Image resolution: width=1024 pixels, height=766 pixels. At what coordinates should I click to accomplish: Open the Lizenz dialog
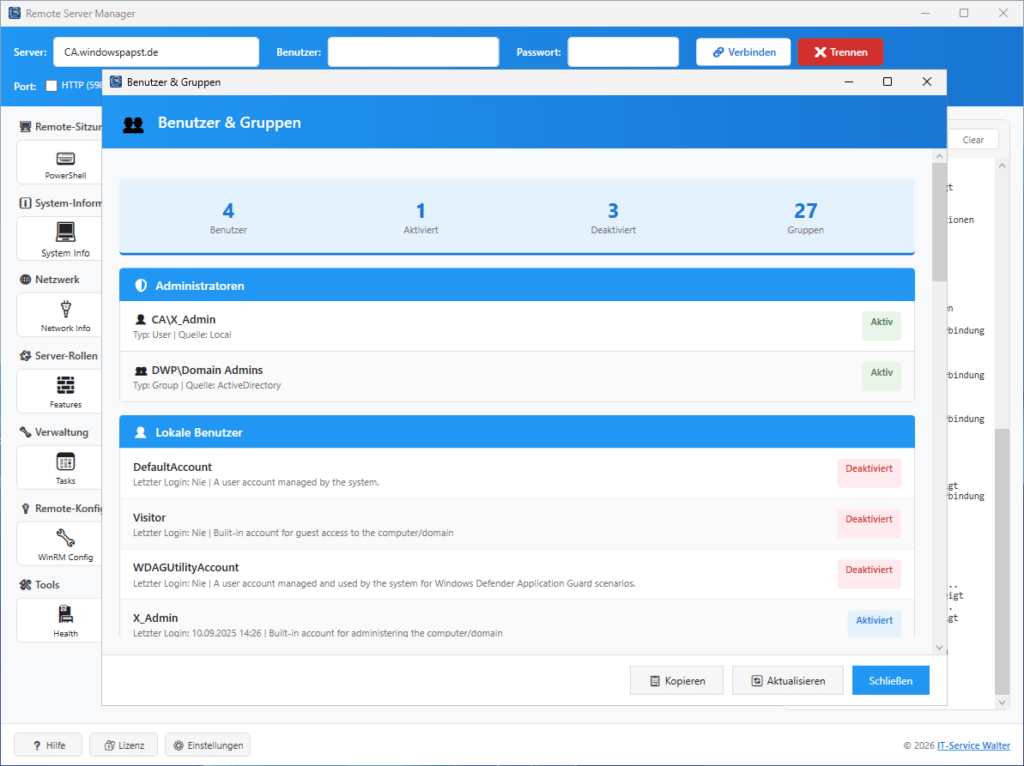[x=123, y=744]
